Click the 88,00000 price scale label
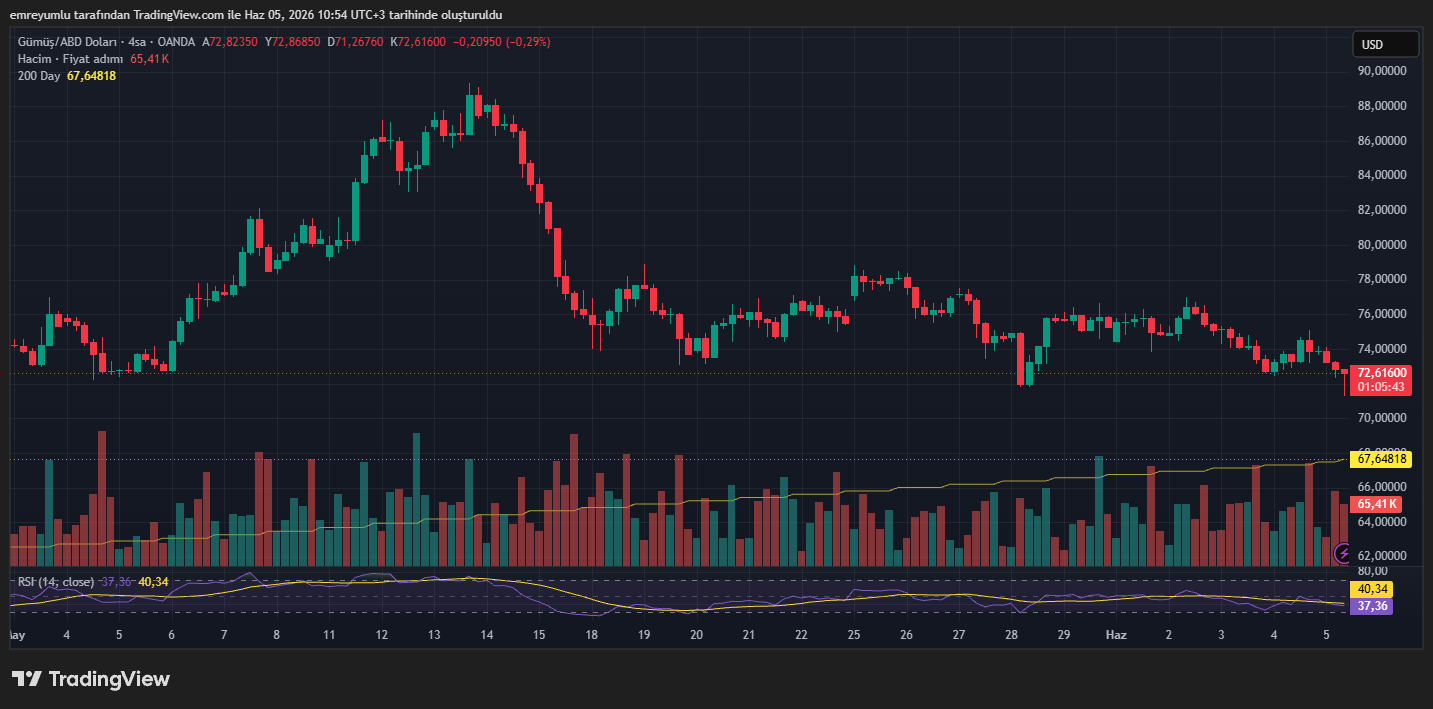Image resolution: width=1433 pixels, height=709 pixels. click(x=1380, y=106)
